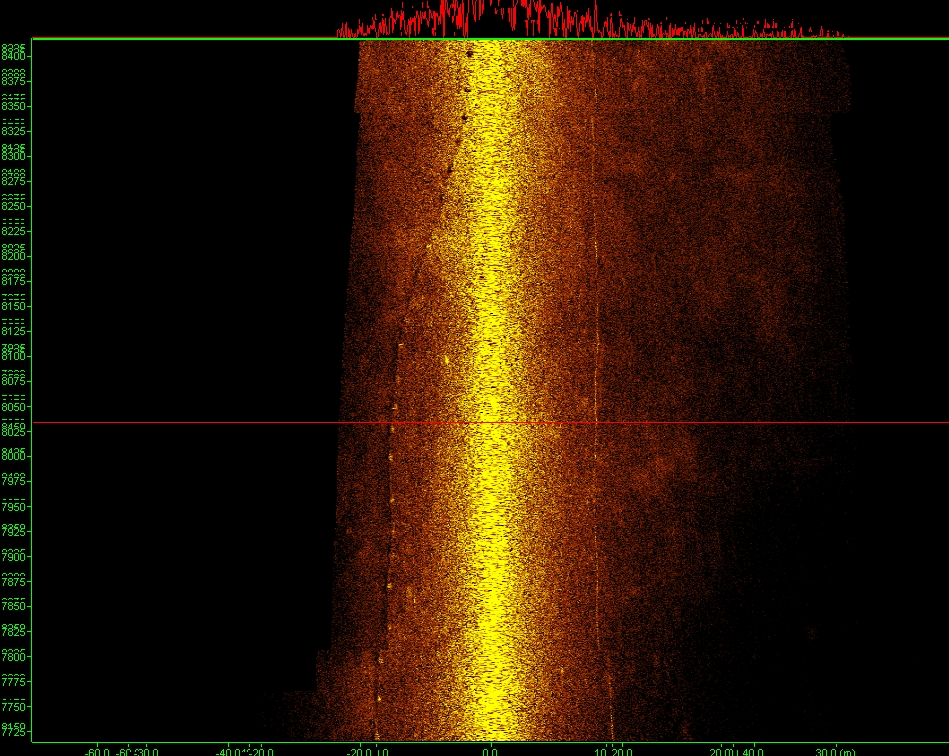Click the 7750 label on left axis
The width and height of the screenshot is (949, 756).
pyautogui.click(x=14, y=707)
